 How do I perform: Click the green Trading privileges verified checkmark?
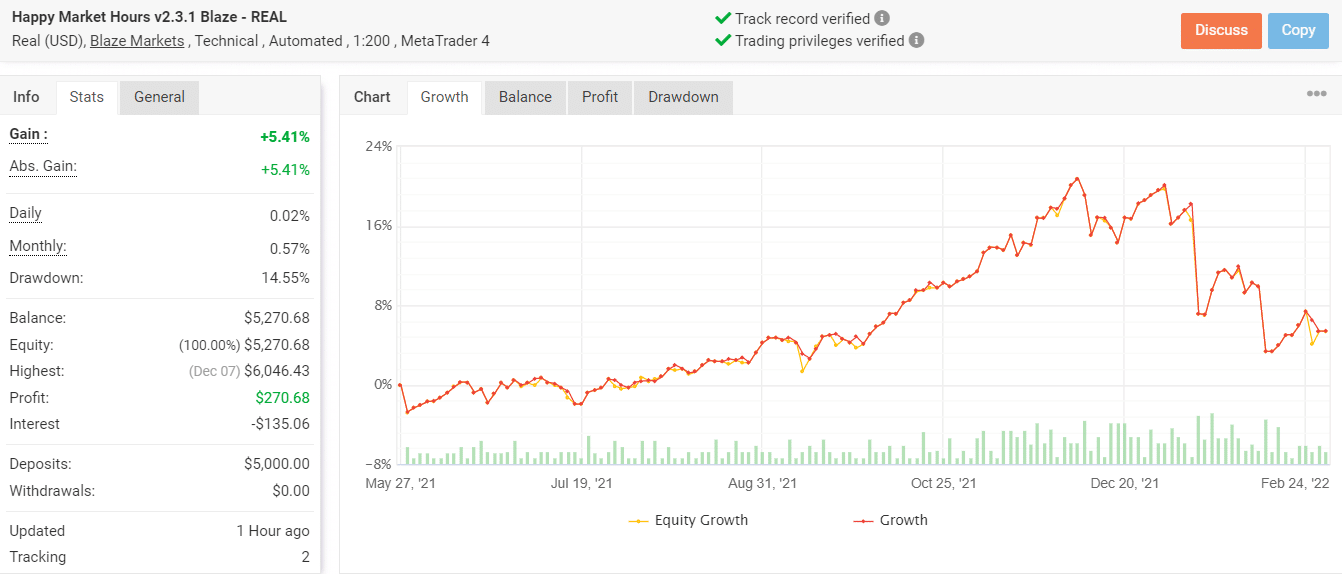pyautogui.click(x=723, y=41)
